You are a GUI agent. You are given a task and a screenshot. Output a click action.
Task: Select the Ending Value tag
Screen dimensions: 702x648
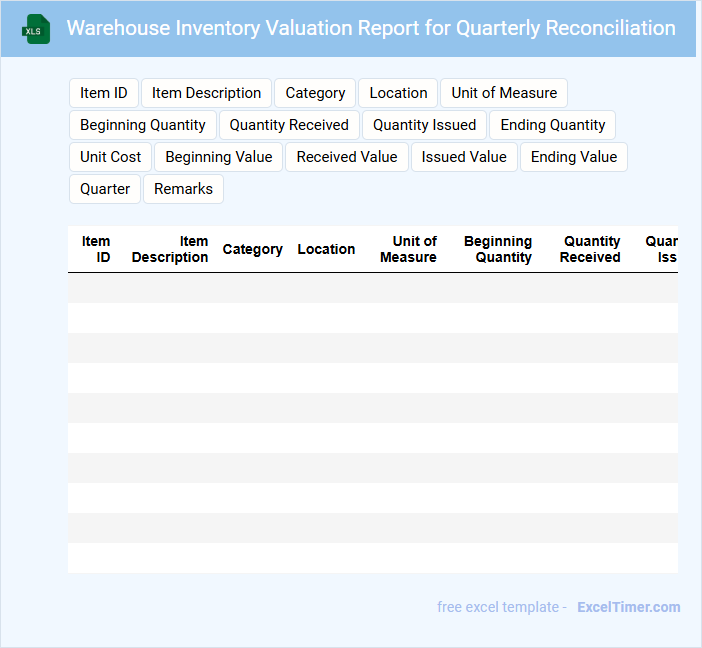pos(574,157)
